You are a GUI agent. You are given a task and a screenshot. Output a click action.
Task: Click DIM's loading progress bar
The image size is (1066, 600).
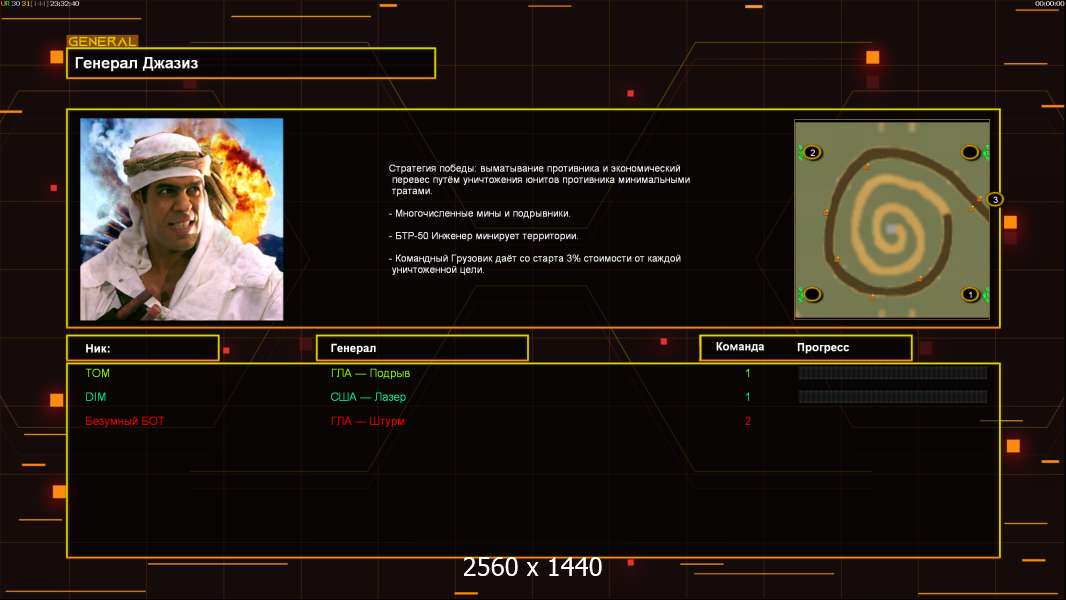pos(893,397)
